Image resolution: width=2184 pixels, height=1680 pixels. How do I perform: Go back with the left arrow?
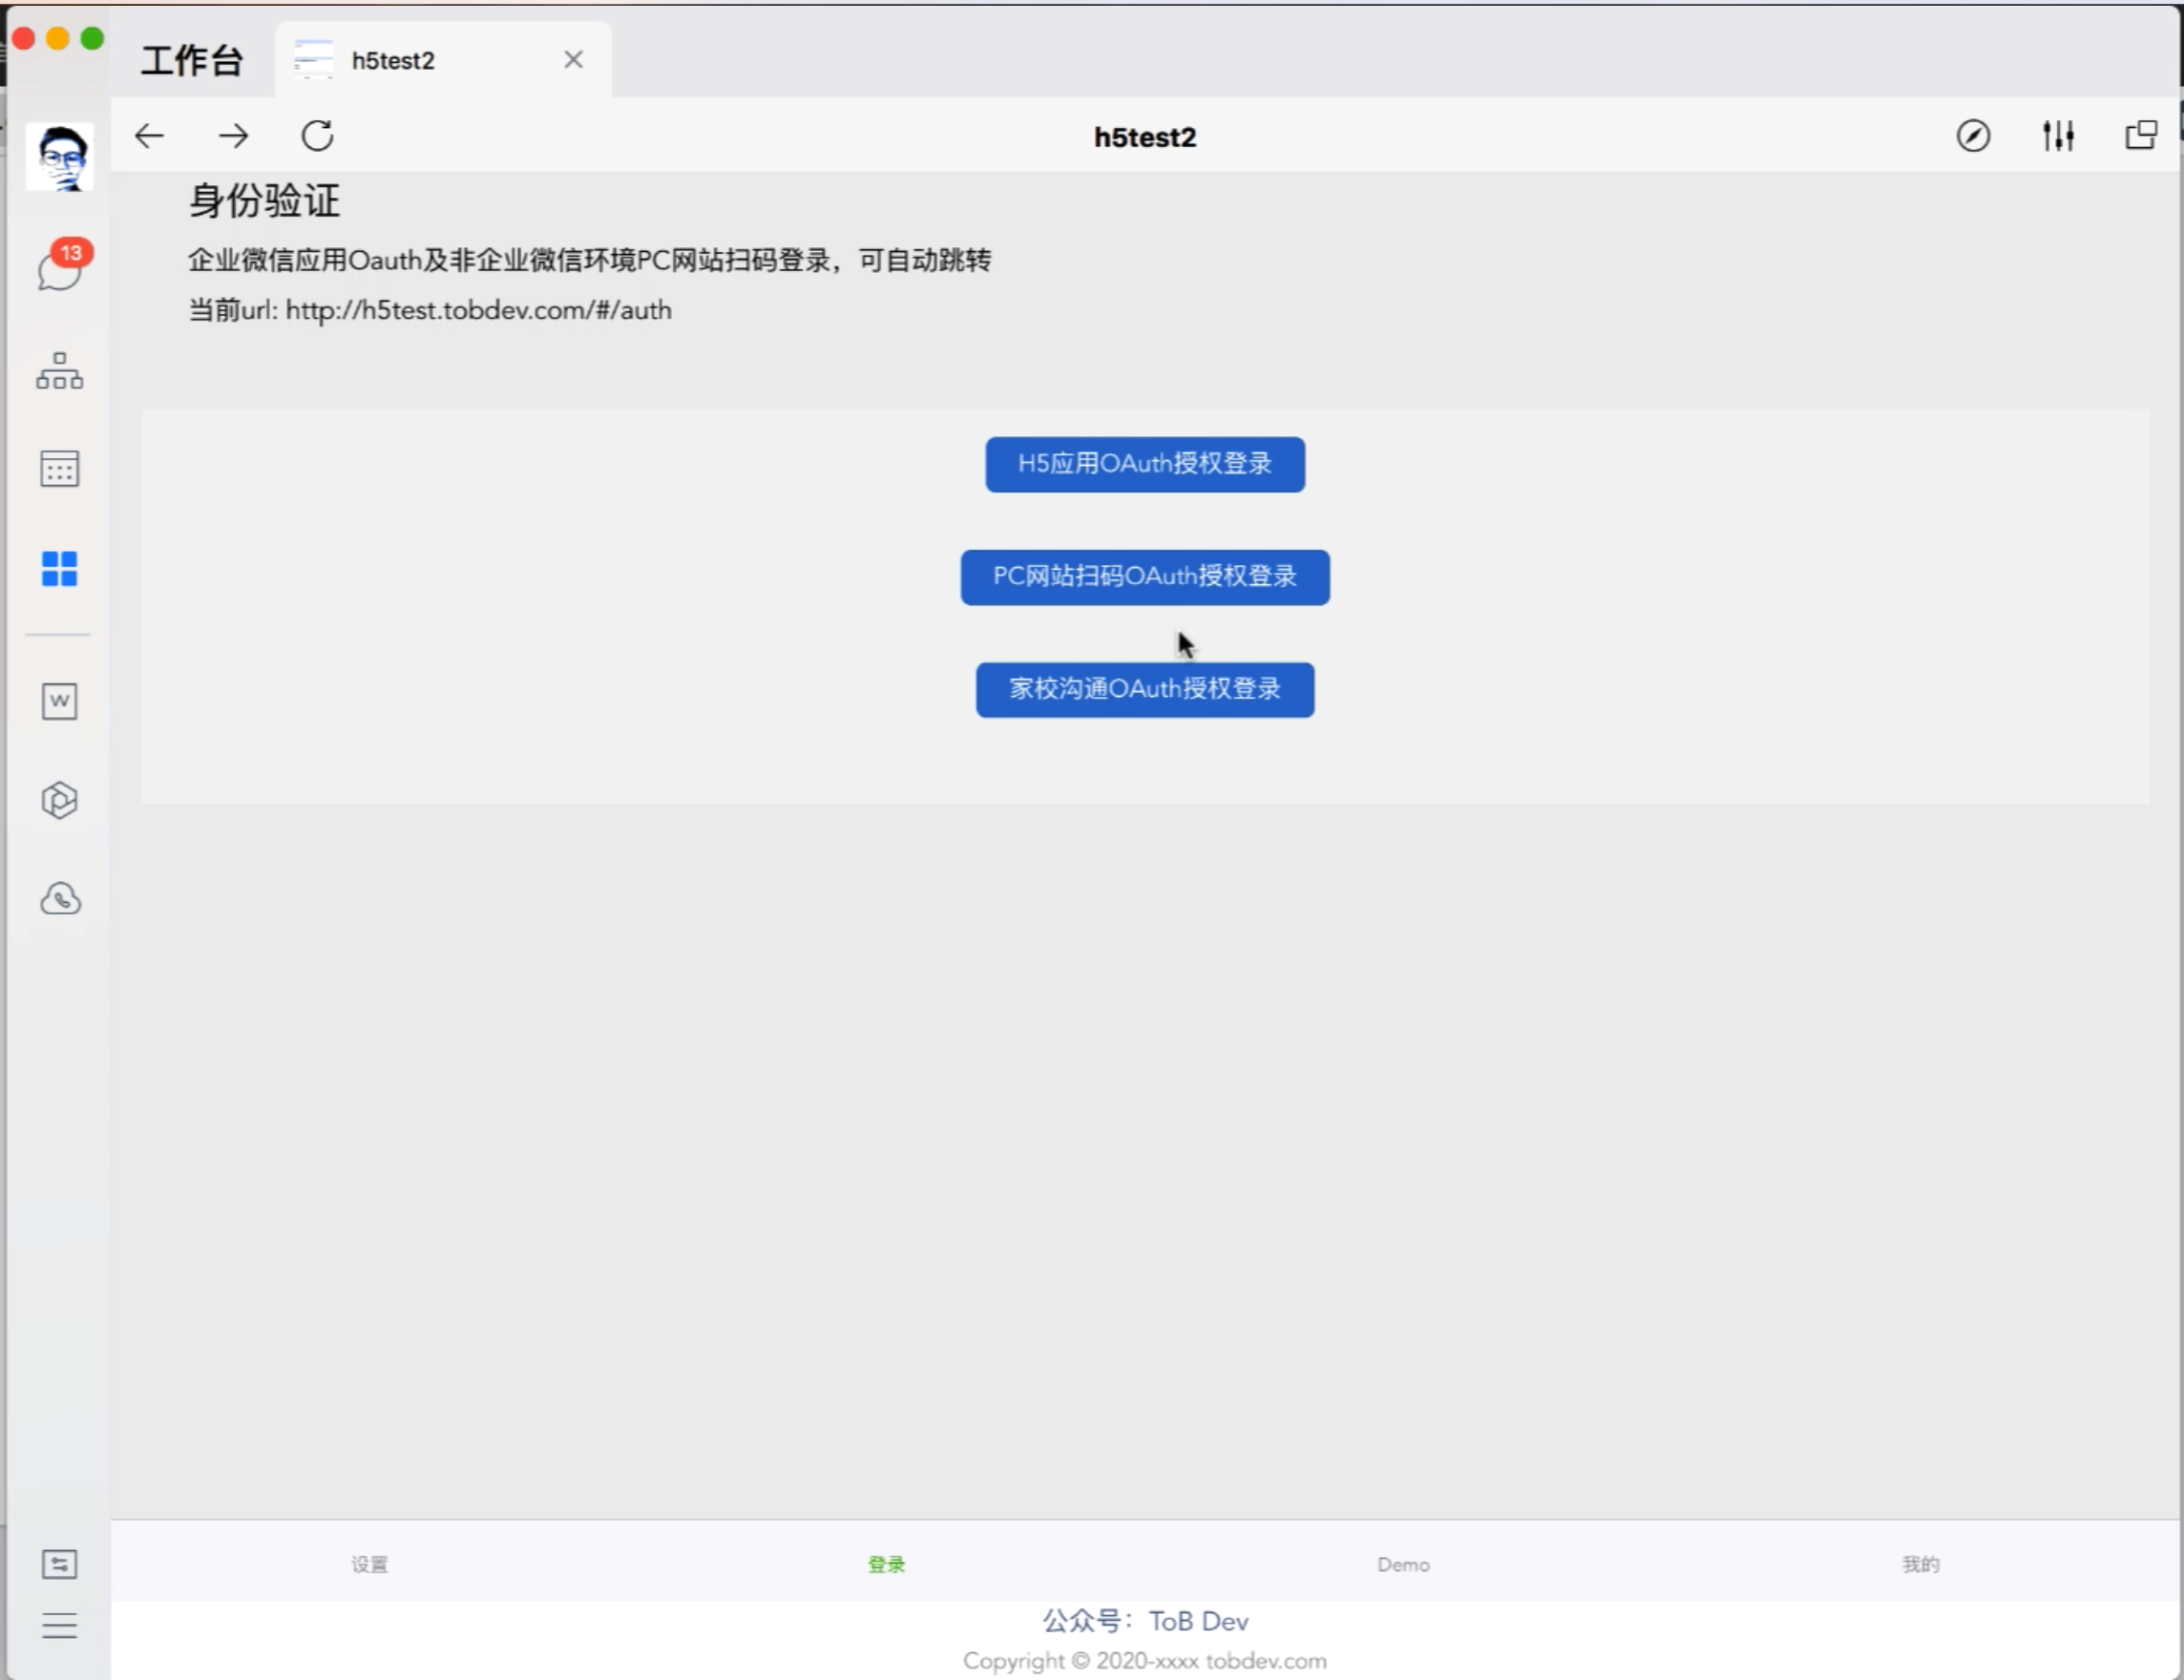coord(149,136)
